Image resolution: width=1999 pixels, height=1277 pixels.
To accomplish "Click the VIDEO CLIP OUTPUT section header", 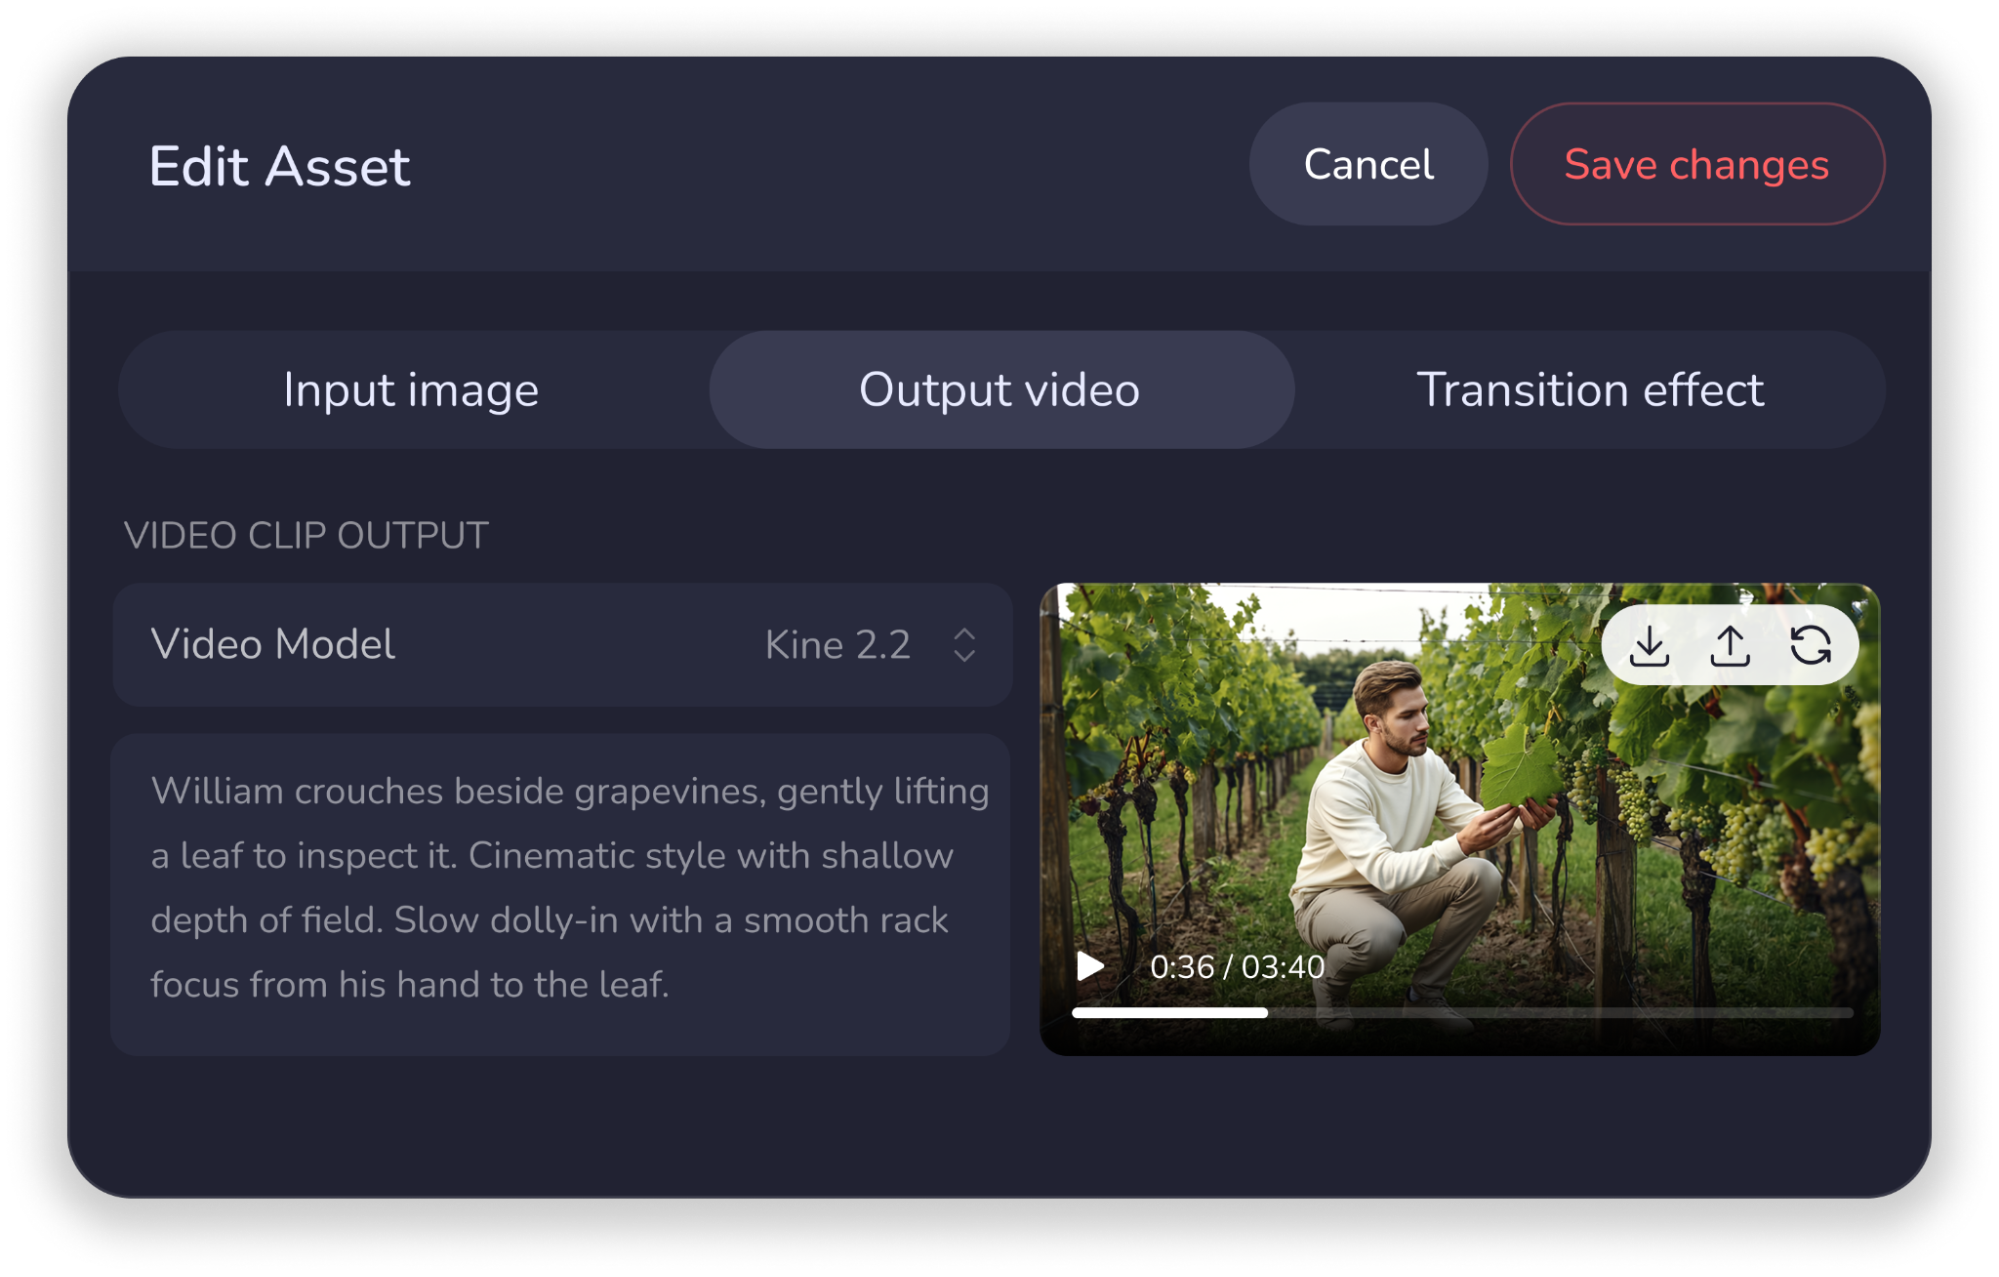I will pos(305,534).
